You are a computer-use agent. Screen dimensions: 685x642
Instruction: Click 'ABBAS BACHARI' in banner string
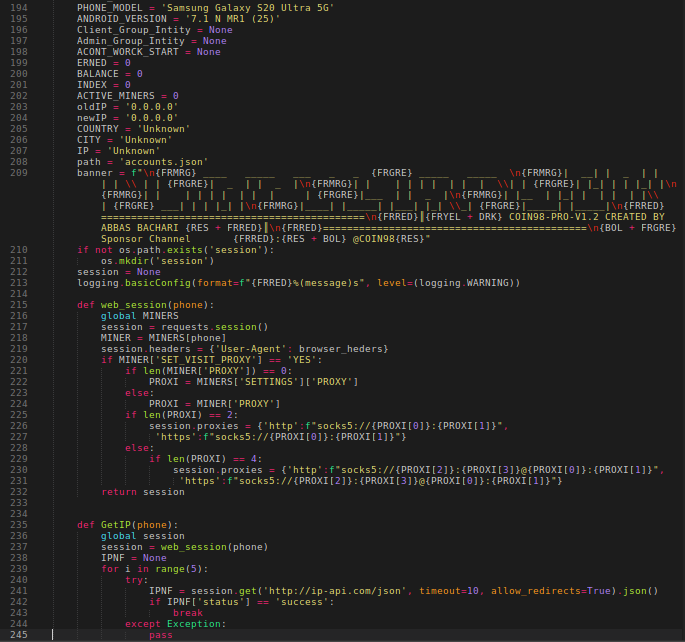tap(140, 228)
